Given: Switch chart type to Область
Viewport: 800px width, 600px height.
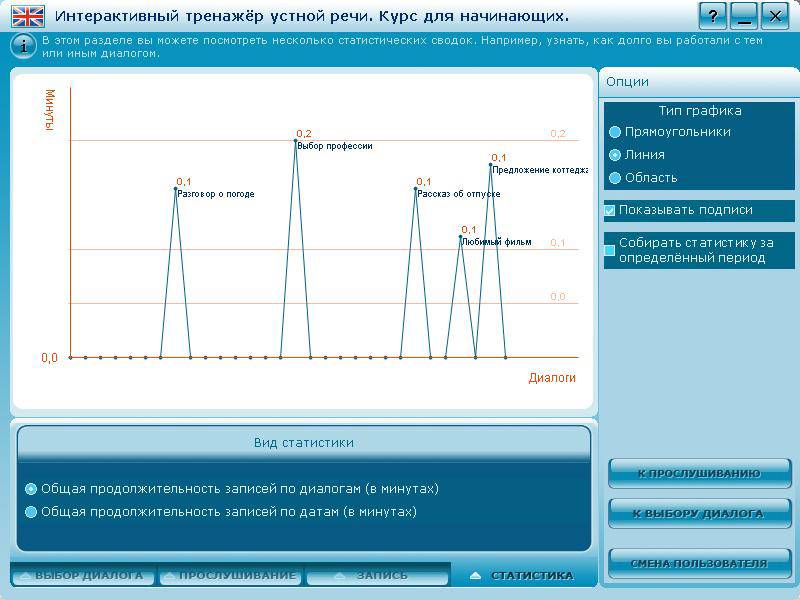Looking at the screenshot, I should coord(616,178).
